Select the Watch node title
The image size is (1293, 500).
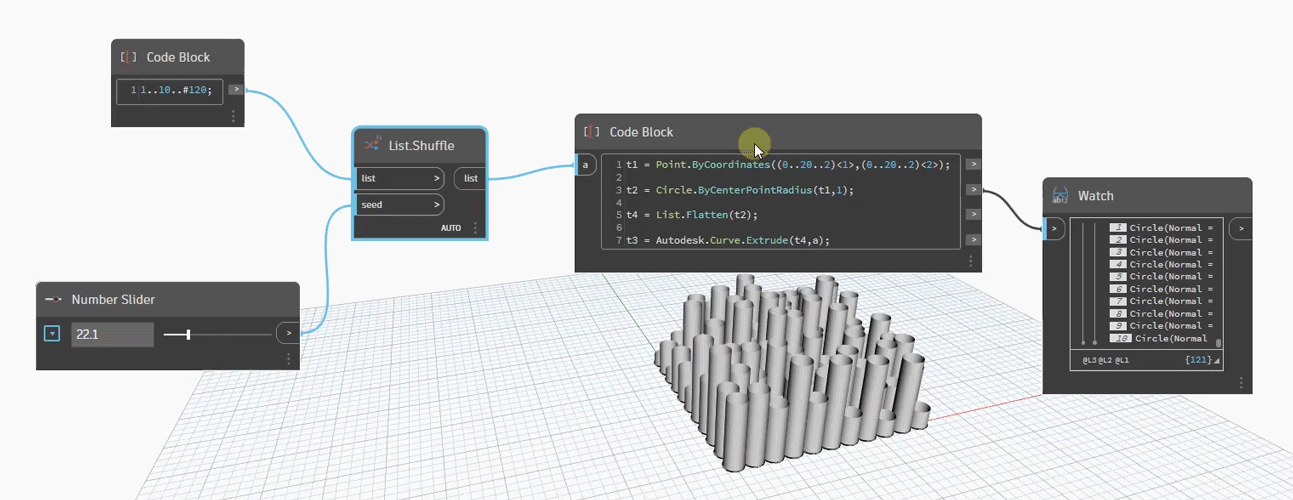click(x=1095, y=196)
